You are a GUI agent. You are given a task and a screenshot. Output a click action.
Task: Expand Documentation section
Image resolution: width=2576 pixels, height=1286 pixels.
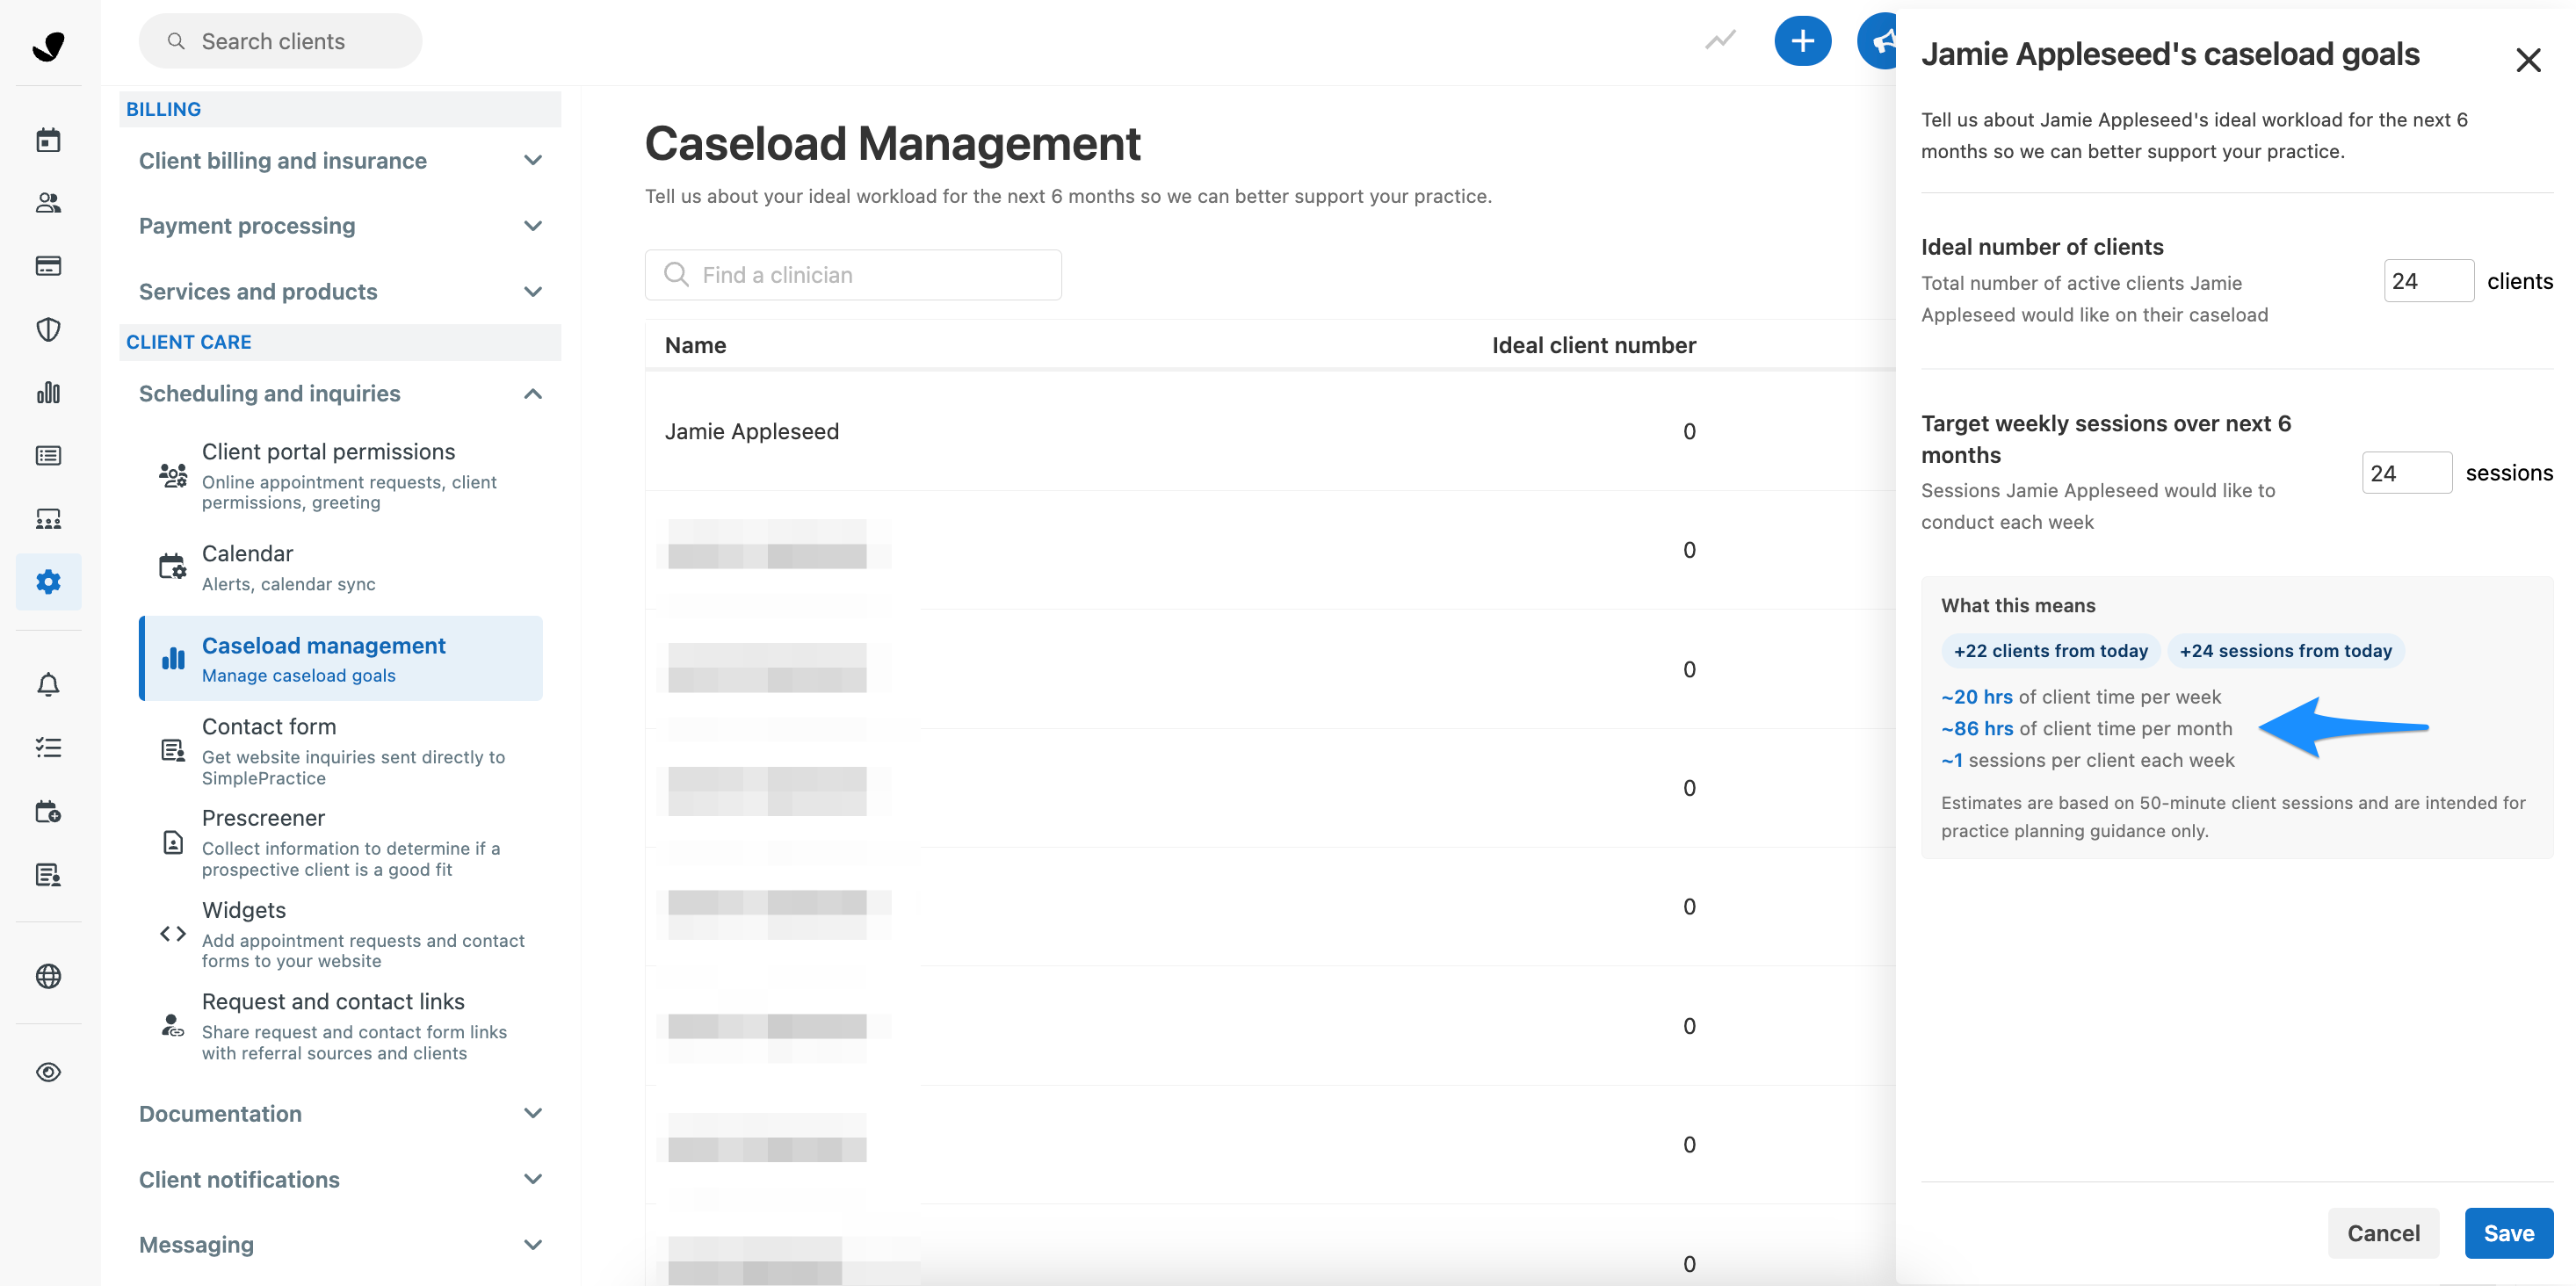click(340, 1114)
